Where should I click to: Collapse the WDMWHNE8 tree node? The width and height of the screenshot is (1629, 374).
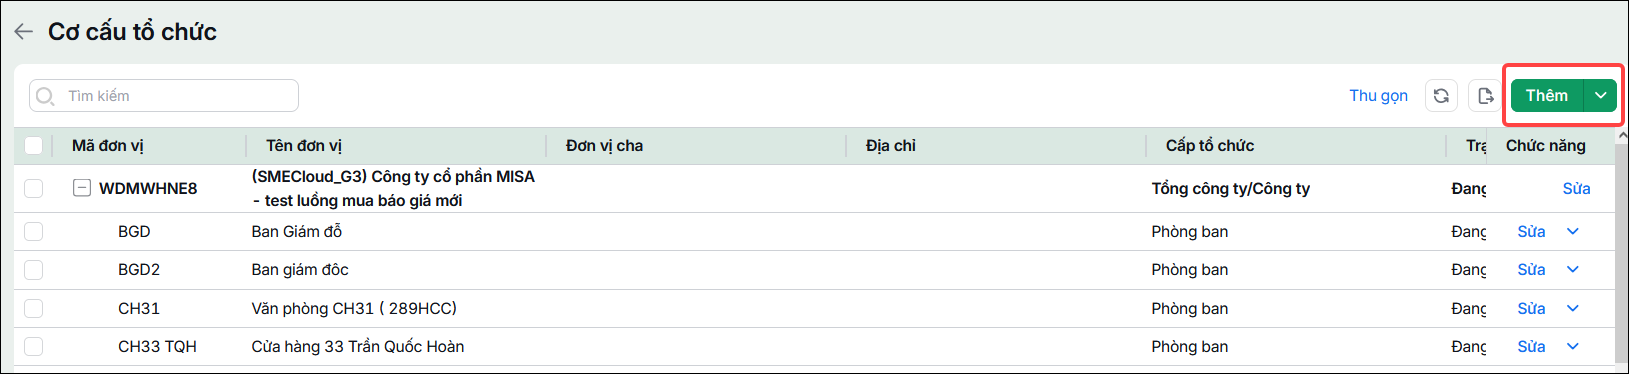tap(82, 188)
